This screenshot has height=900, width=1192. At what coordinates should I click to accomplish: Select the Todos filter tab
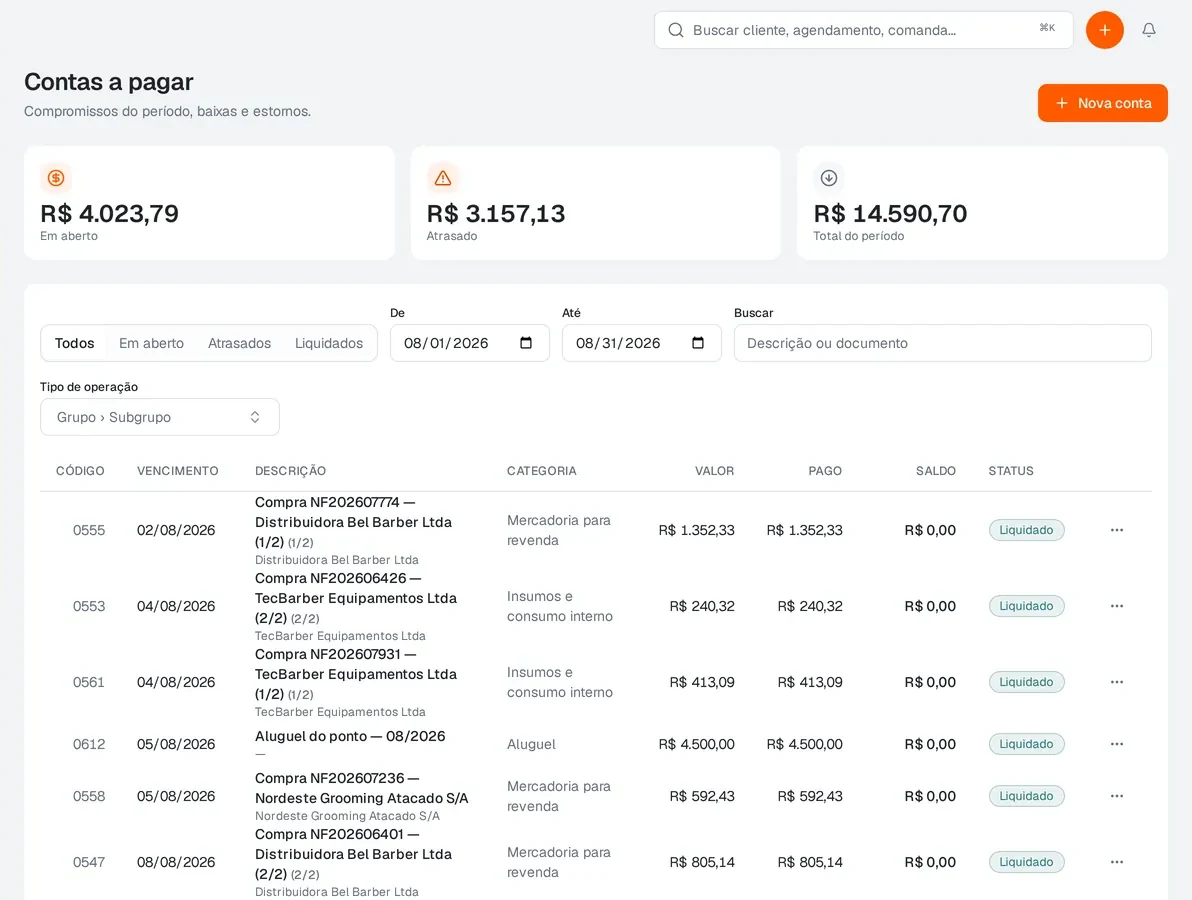(x=74, y=344)
